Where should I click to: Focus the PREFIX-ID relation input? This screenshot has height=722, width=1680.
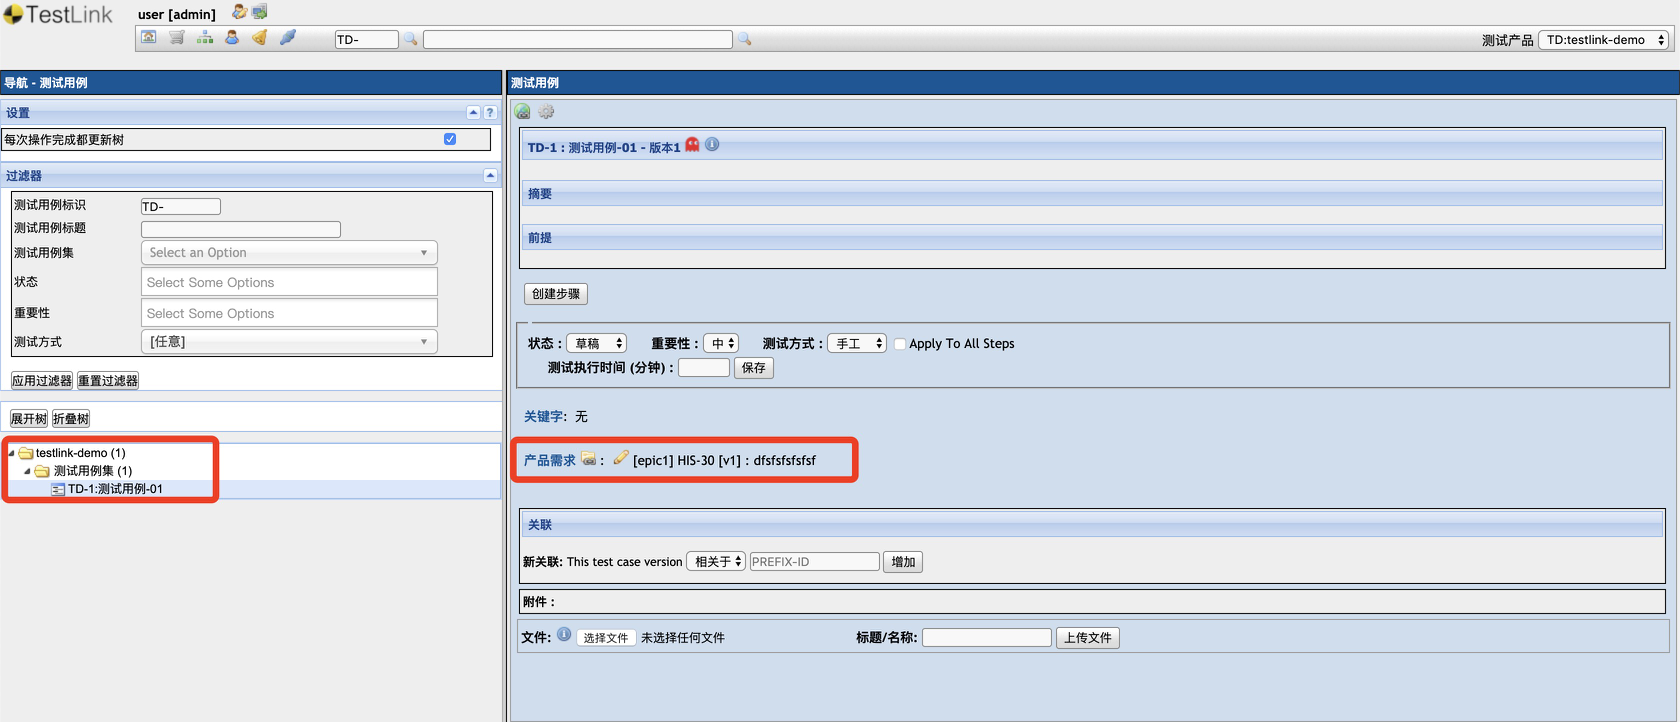tap(815, 562)
